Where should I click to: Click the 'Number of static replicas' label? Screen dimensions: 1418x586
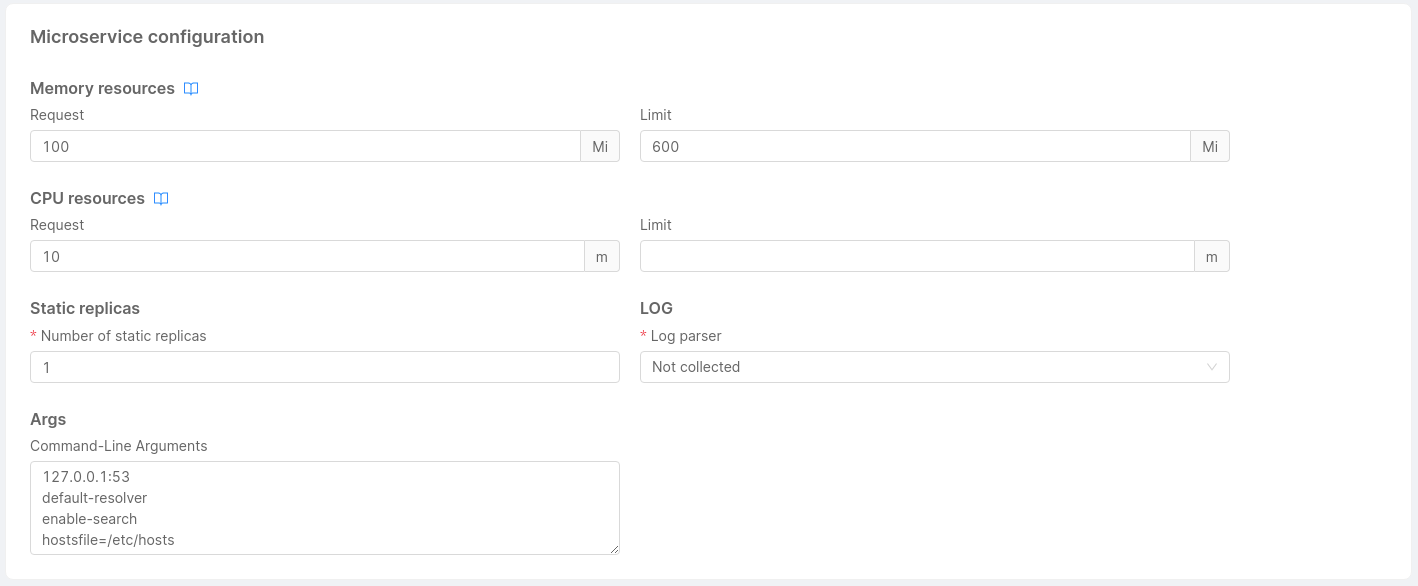click(x=123, y=336)
